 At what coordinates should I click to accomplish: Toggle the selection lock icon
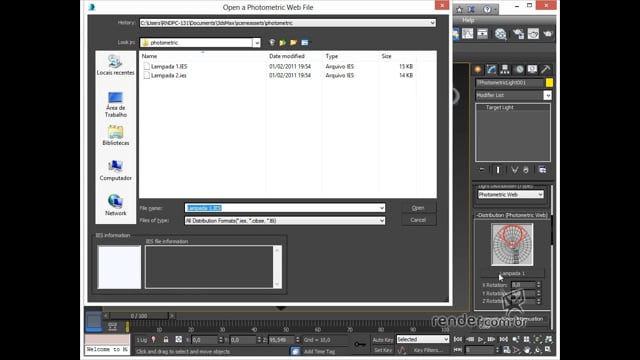166,340
